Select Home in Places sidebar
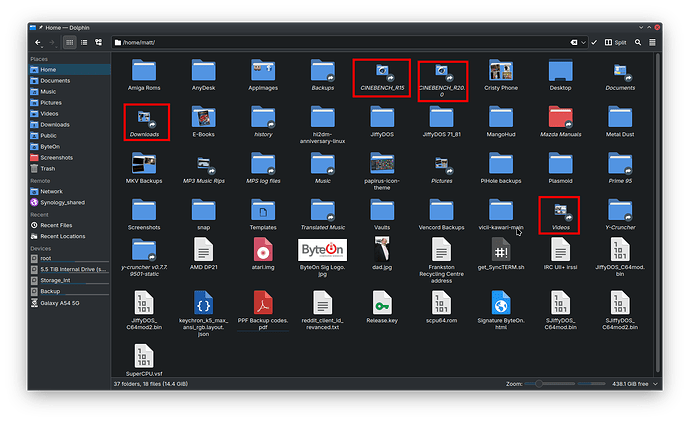Image resolution: width=690 pixels, height=422 pixels. point(70,70)
